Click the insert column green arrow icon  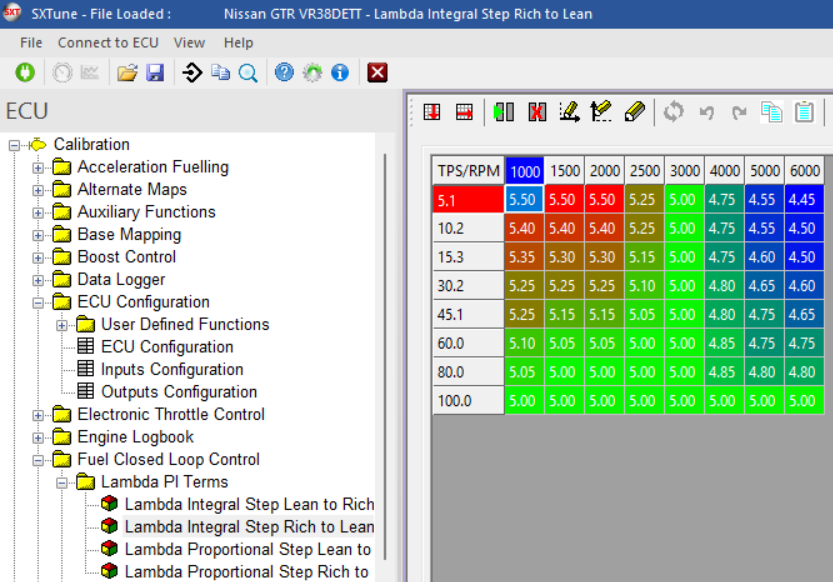click(503, 112)
